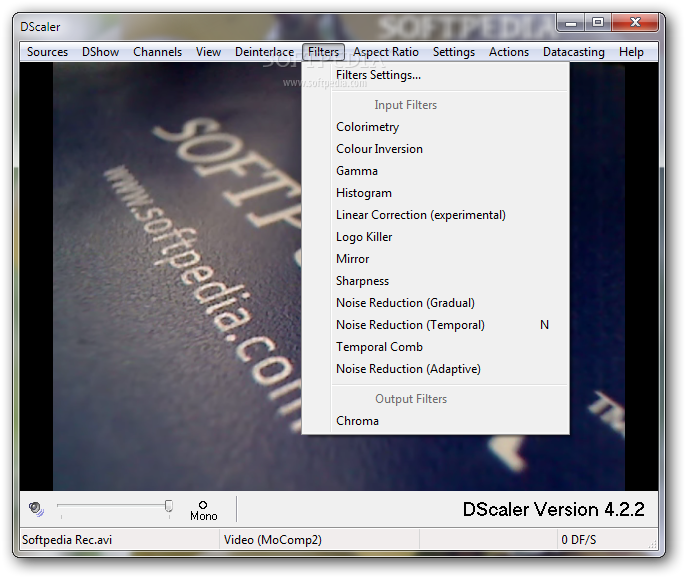Enable the Gamma filter
The width and height of the screenshot is (686, 578).
pos(436,171)
